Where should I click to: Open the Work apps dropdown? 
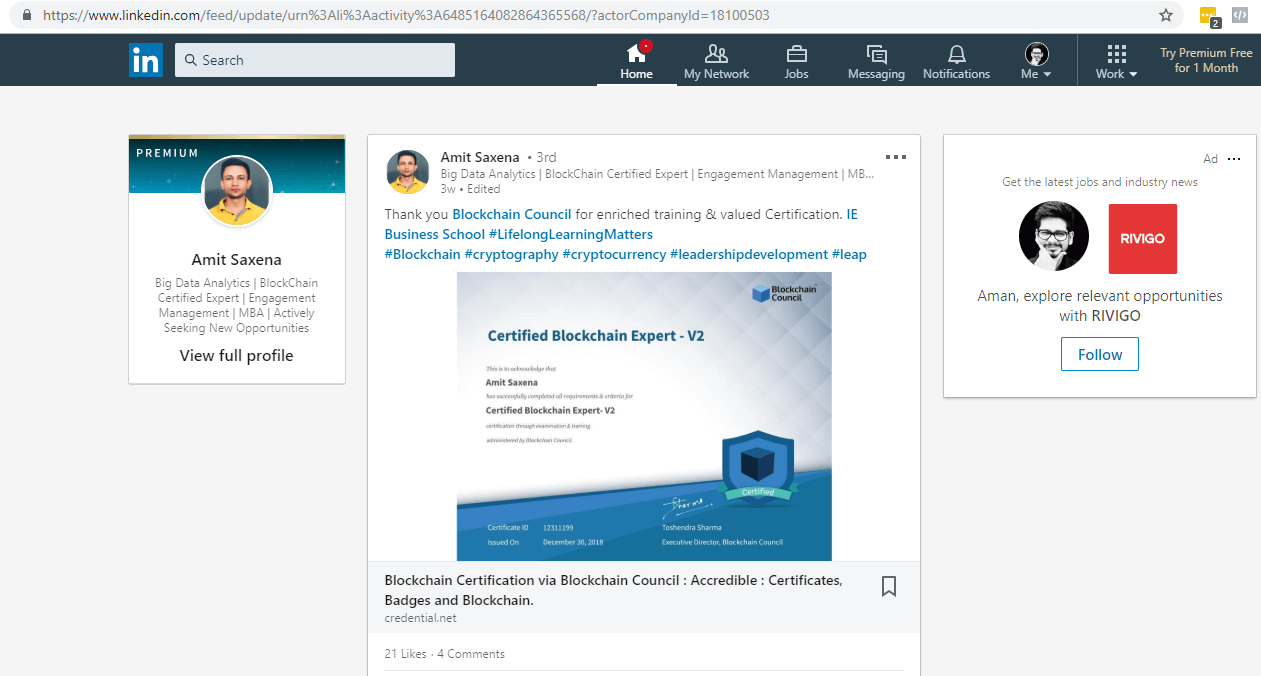1116,61
